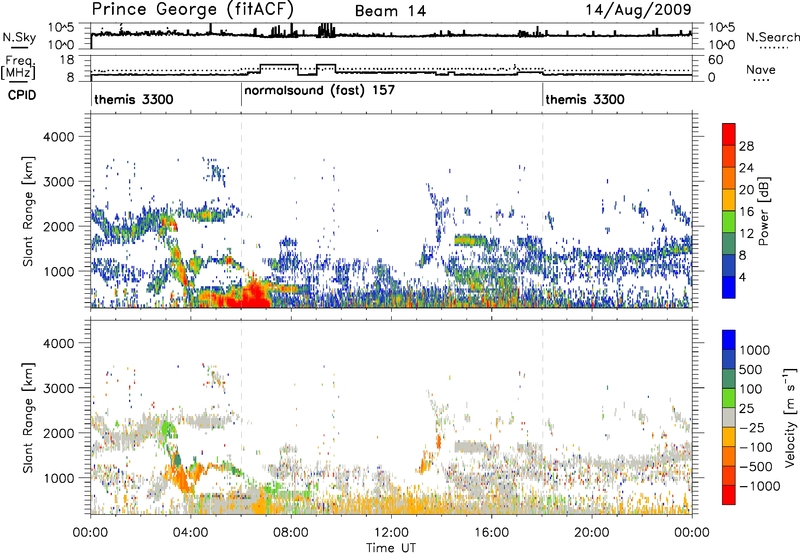Image resolution: width=800 pixels, height=554 pixels.
Task: Click '2000' tick on the velocity panel
Action: pos(59,433)
